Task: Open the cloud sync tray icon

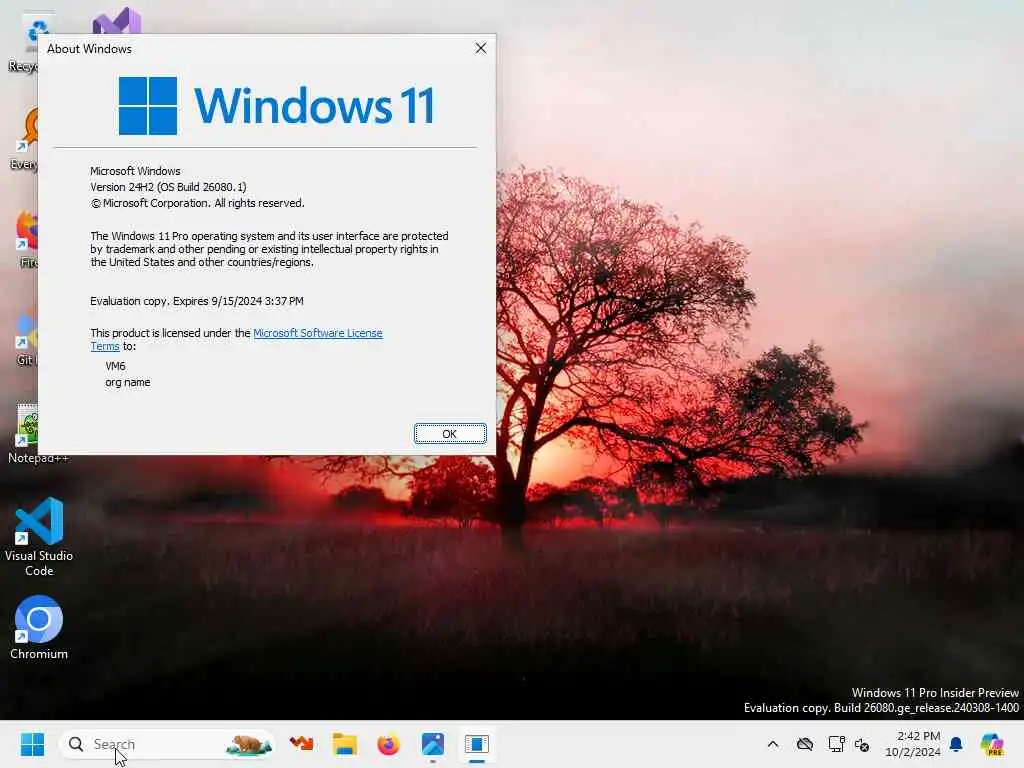Action: pos(805,744)
